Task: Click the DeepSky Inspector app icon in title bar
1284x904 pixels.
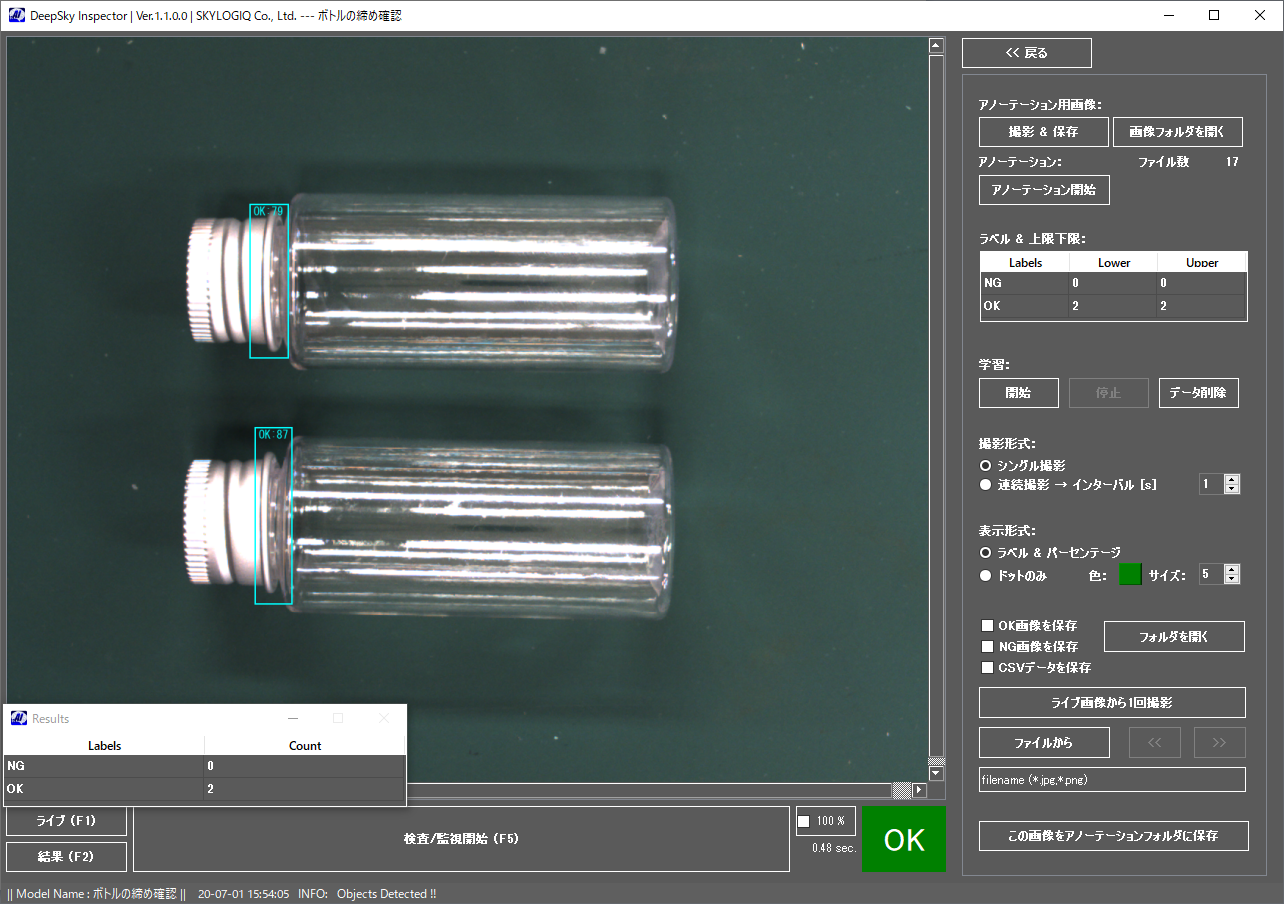Action: click(17, 16)
